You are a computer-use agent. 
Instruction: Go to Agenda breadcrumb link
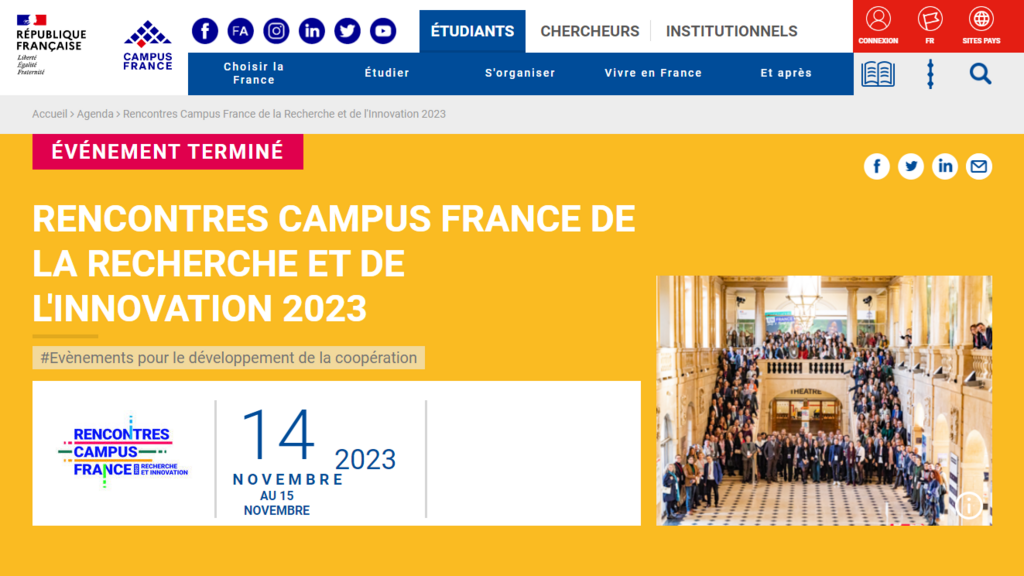coord(95,114)
